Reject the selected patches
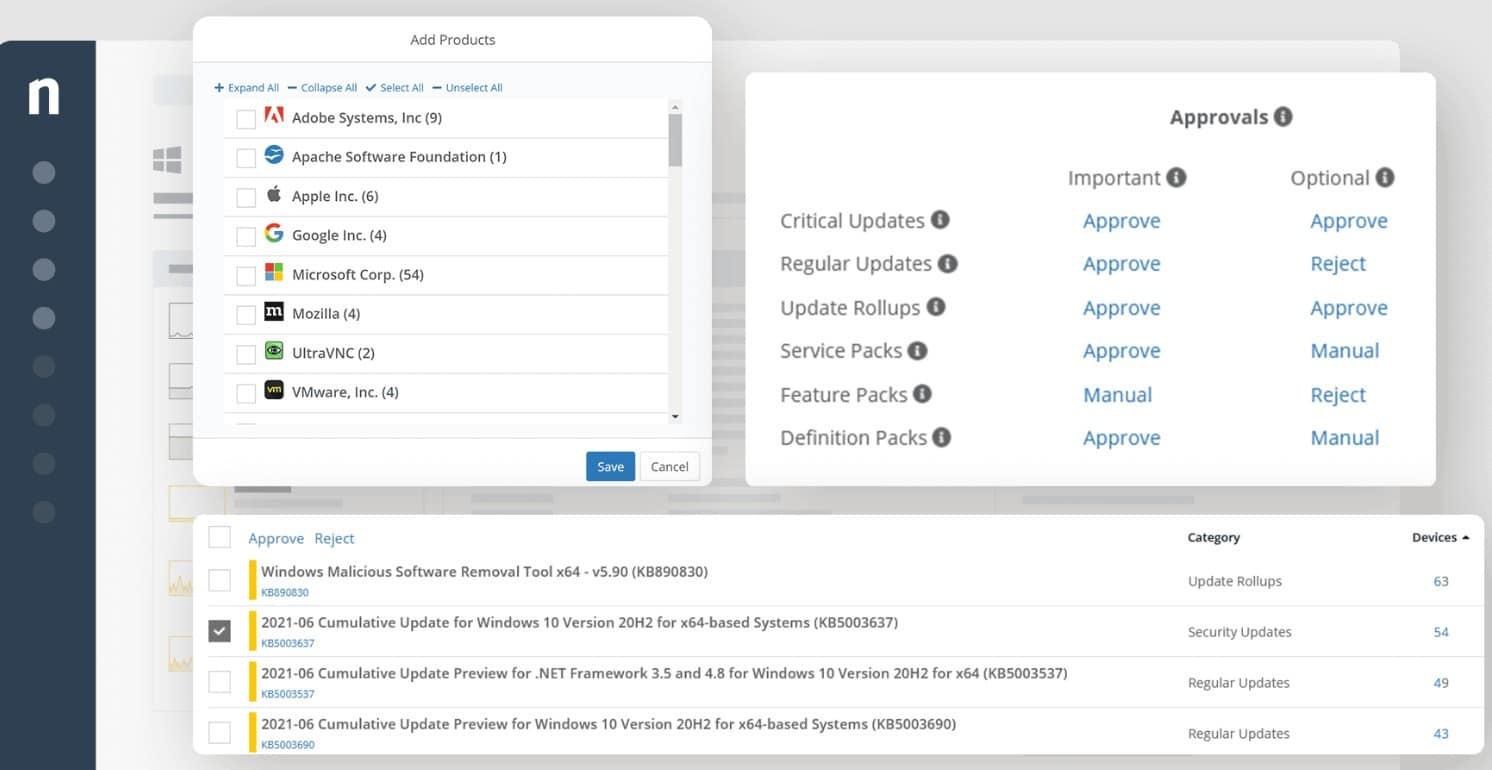The width and height of the screenshot is (1492, 770). coord(334,538)
